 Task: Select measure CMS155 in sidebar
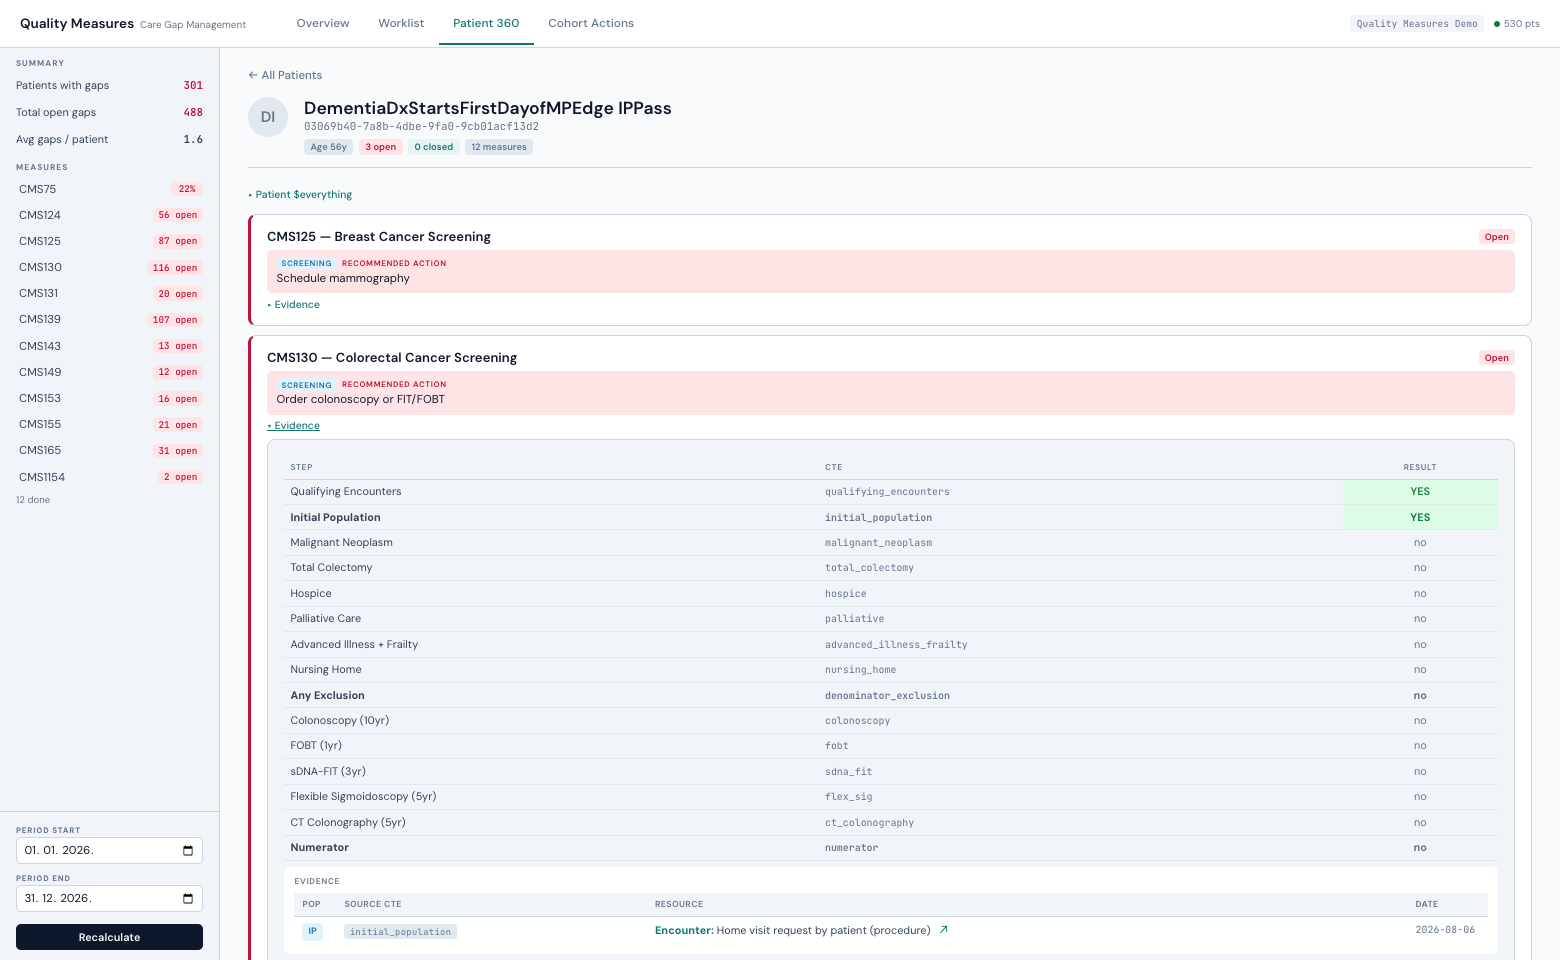(109, 424)
